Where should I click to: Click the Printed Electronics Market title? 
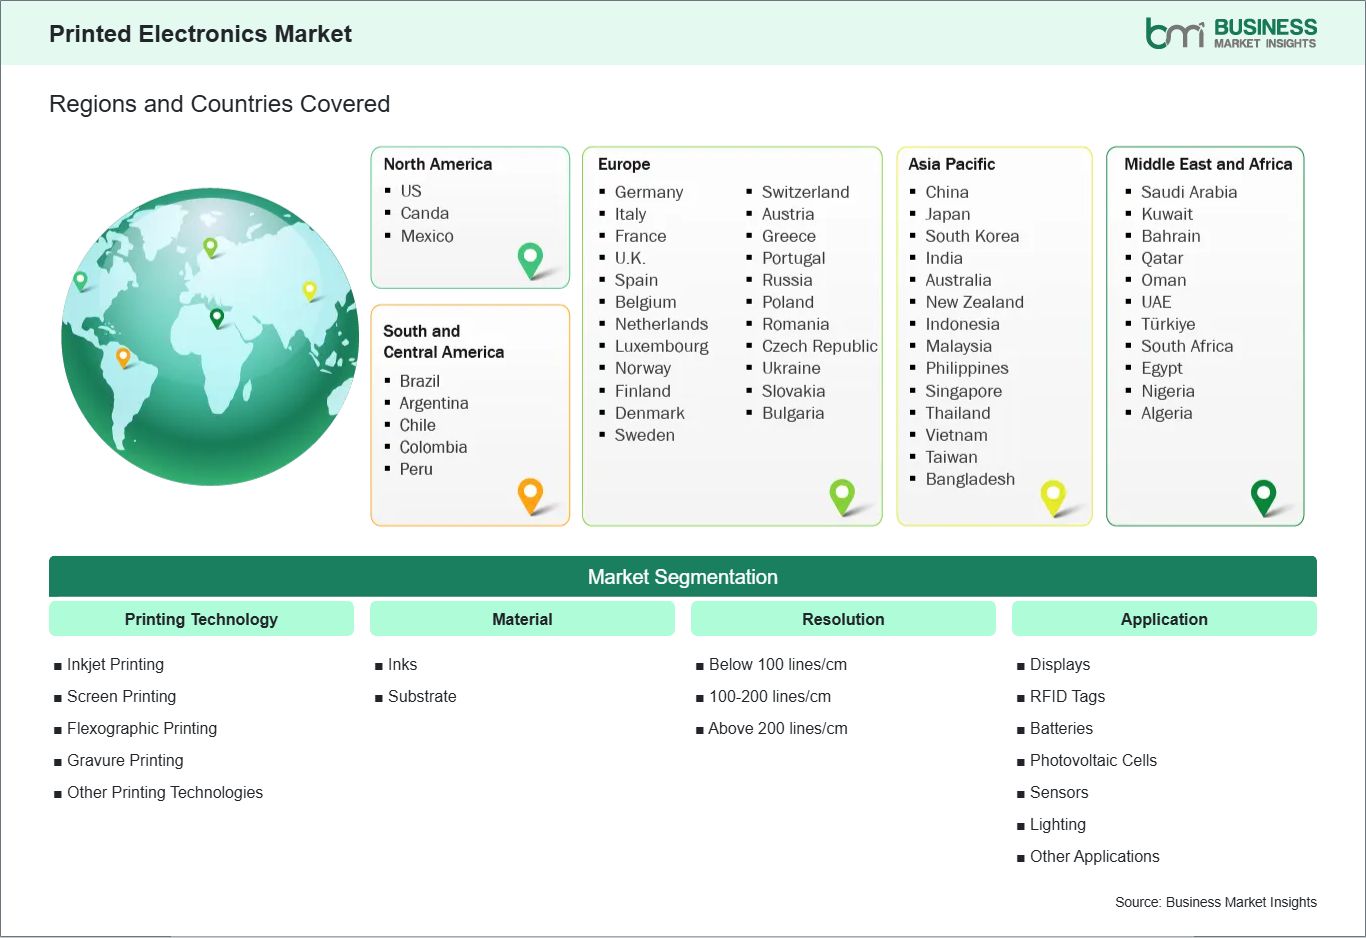[x=201, y=34]
